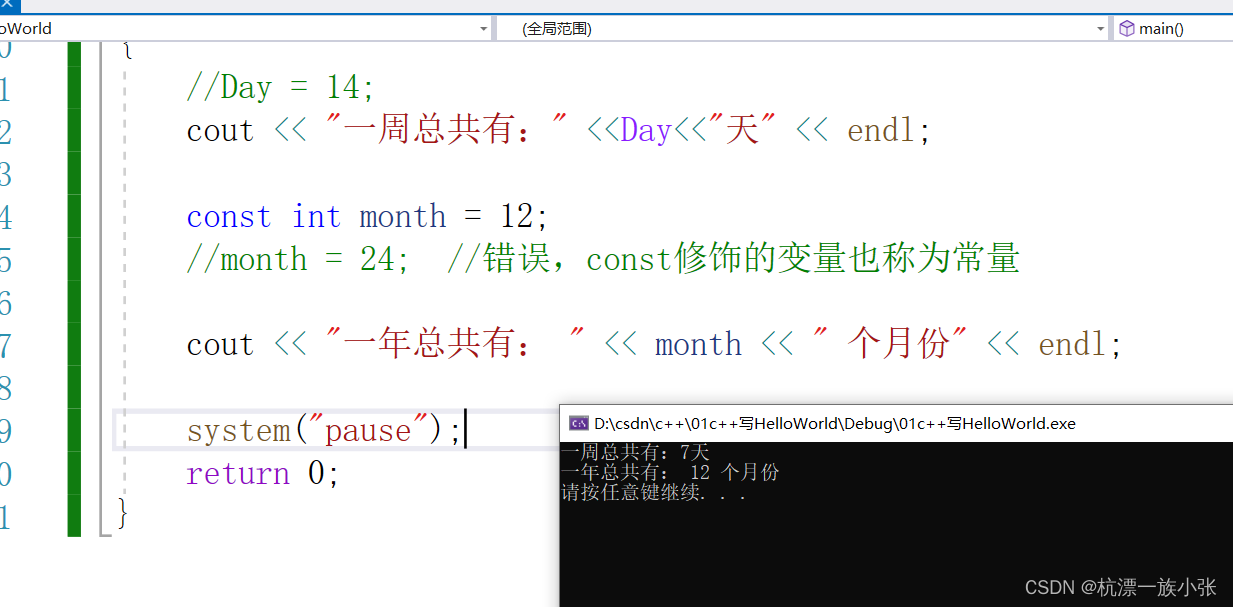This screenshot has height=607, width=1233.
Task: Click console output '一年总共有： 12 个月份'
Action: point(670,472)
